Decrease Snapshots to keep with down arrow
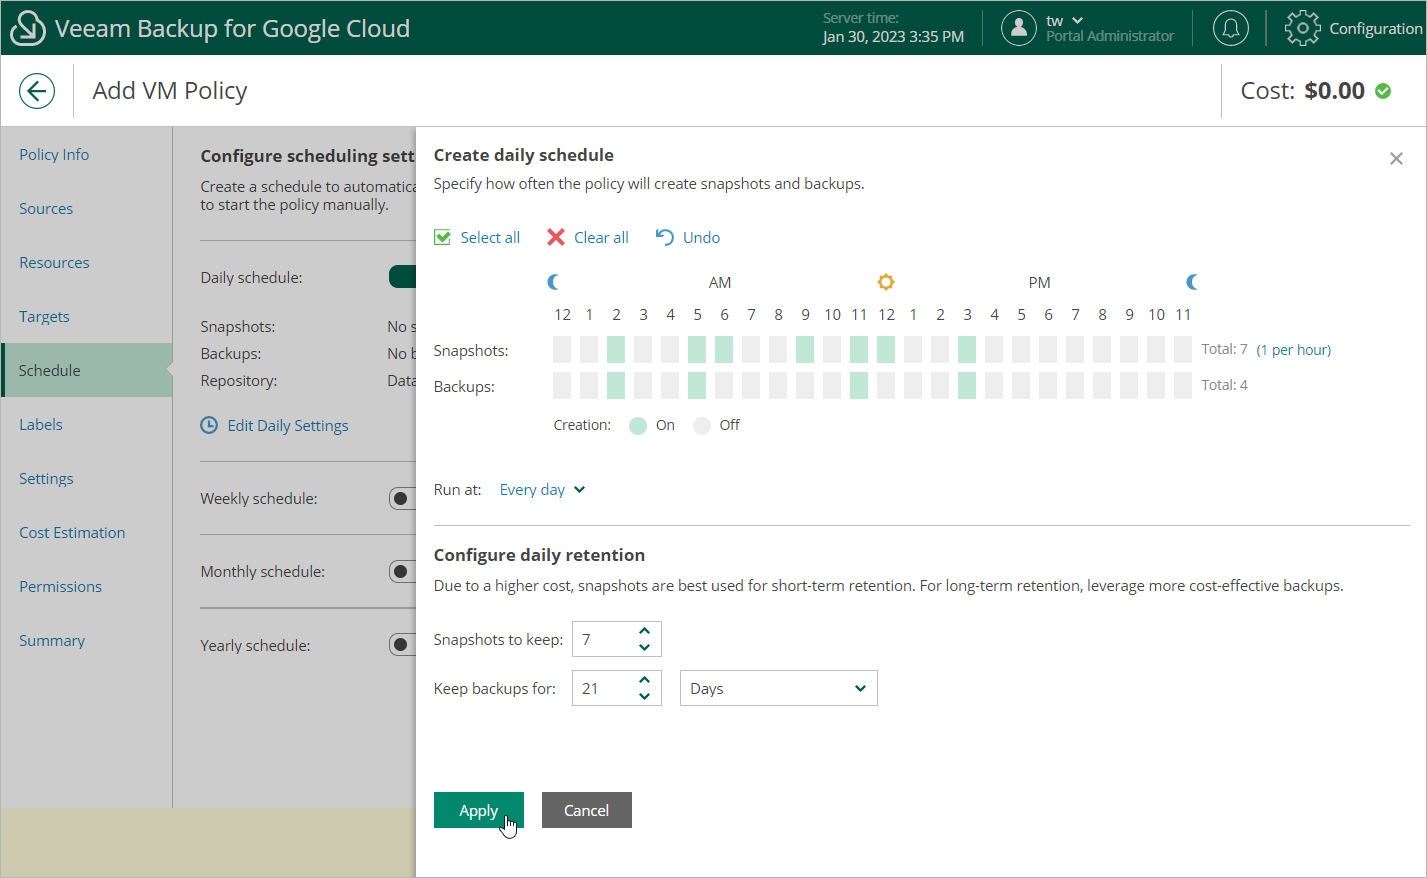The width and height of the screenshot is (1427, 878). coord(645,647)
